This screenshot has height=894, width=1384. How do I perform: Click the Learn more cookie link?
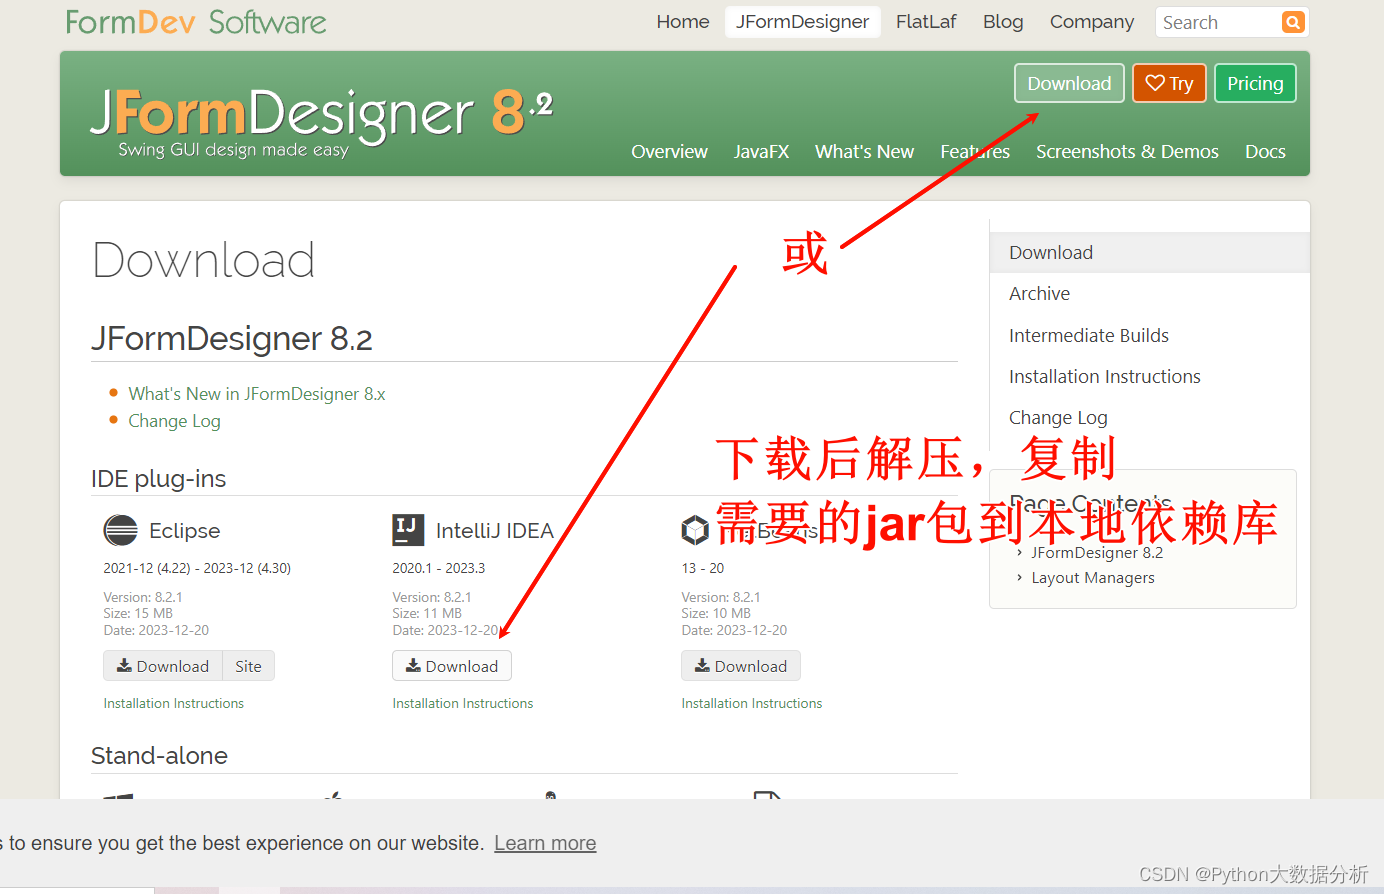point(545,843)
